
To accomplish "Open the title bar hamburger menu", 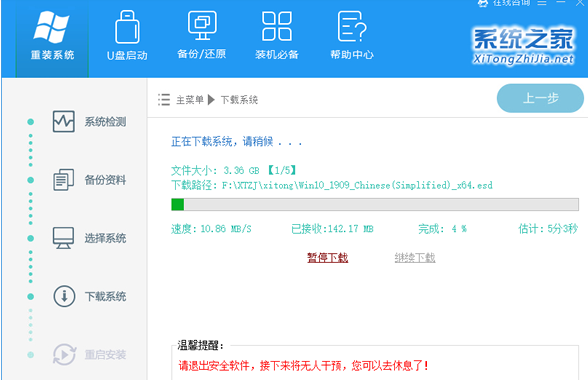I will [542, 3].
